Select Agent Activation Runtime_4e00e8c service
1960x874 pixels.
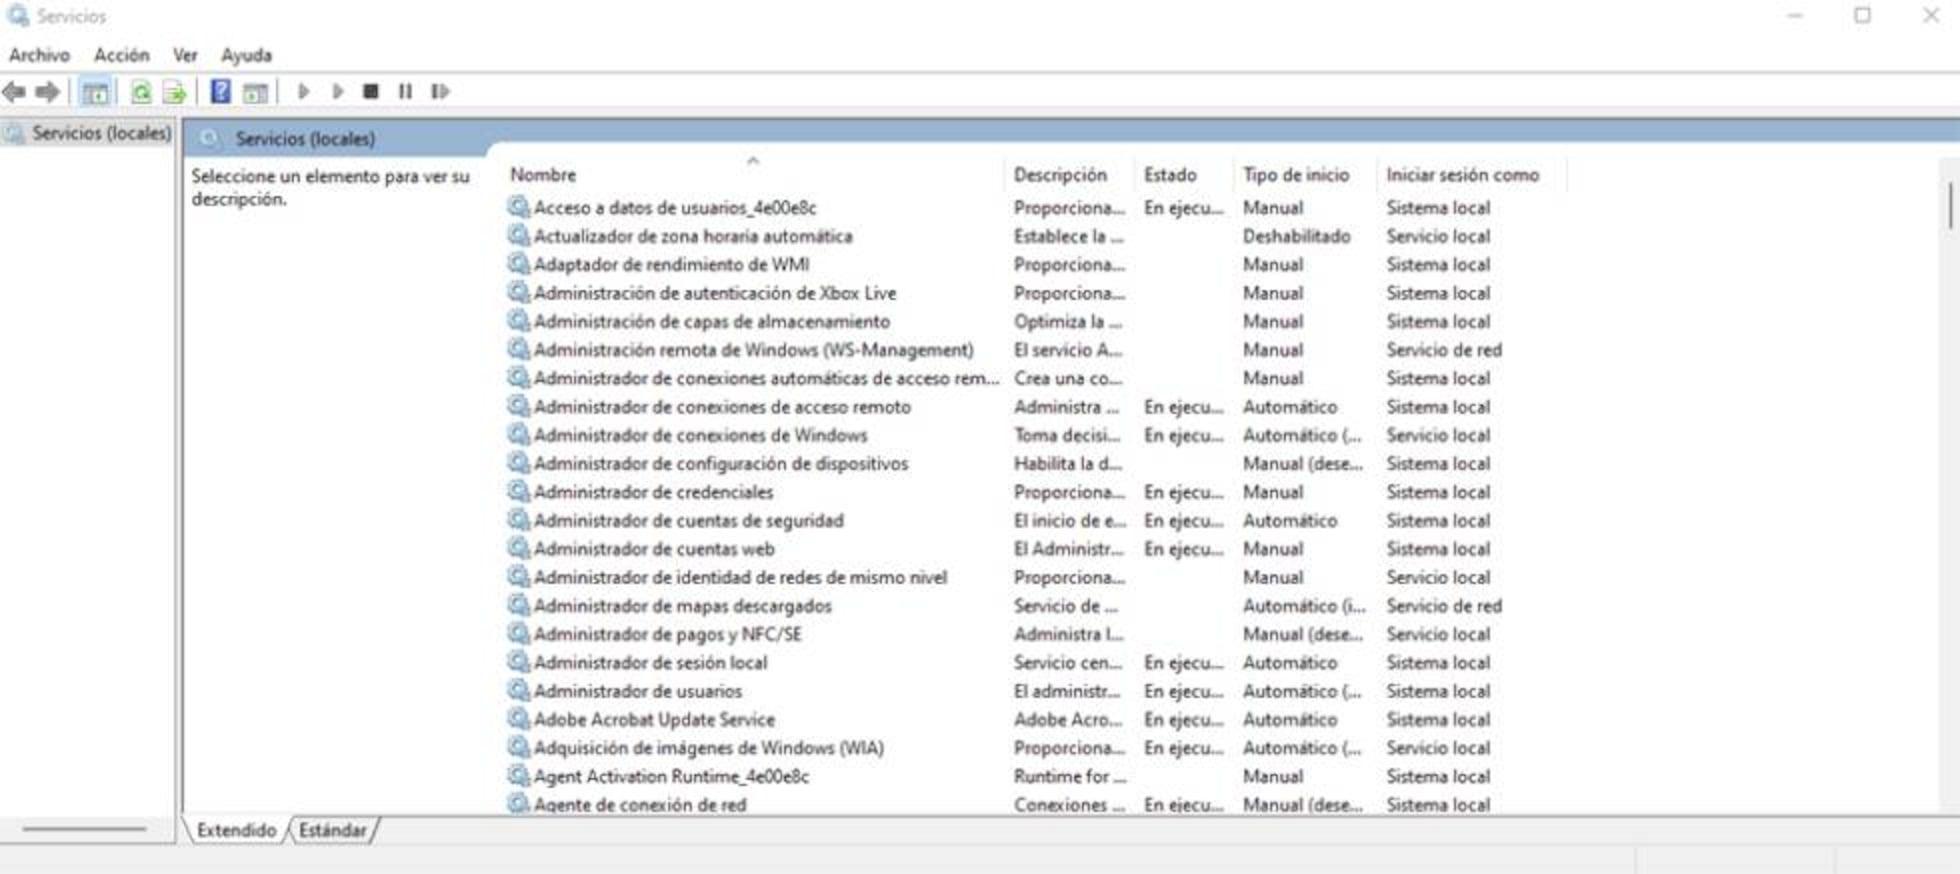click(x=671, y=777)
